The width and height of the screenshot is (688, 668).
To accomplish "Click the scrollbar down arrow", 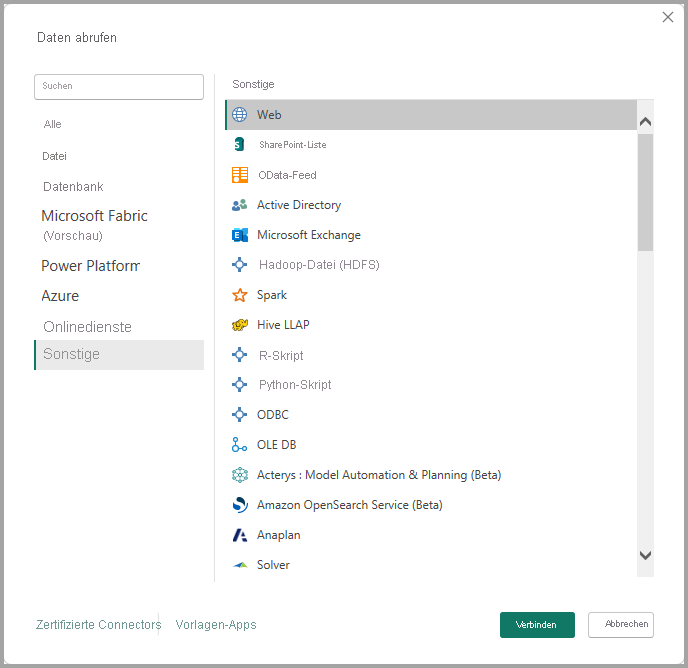I will point(645,555).
